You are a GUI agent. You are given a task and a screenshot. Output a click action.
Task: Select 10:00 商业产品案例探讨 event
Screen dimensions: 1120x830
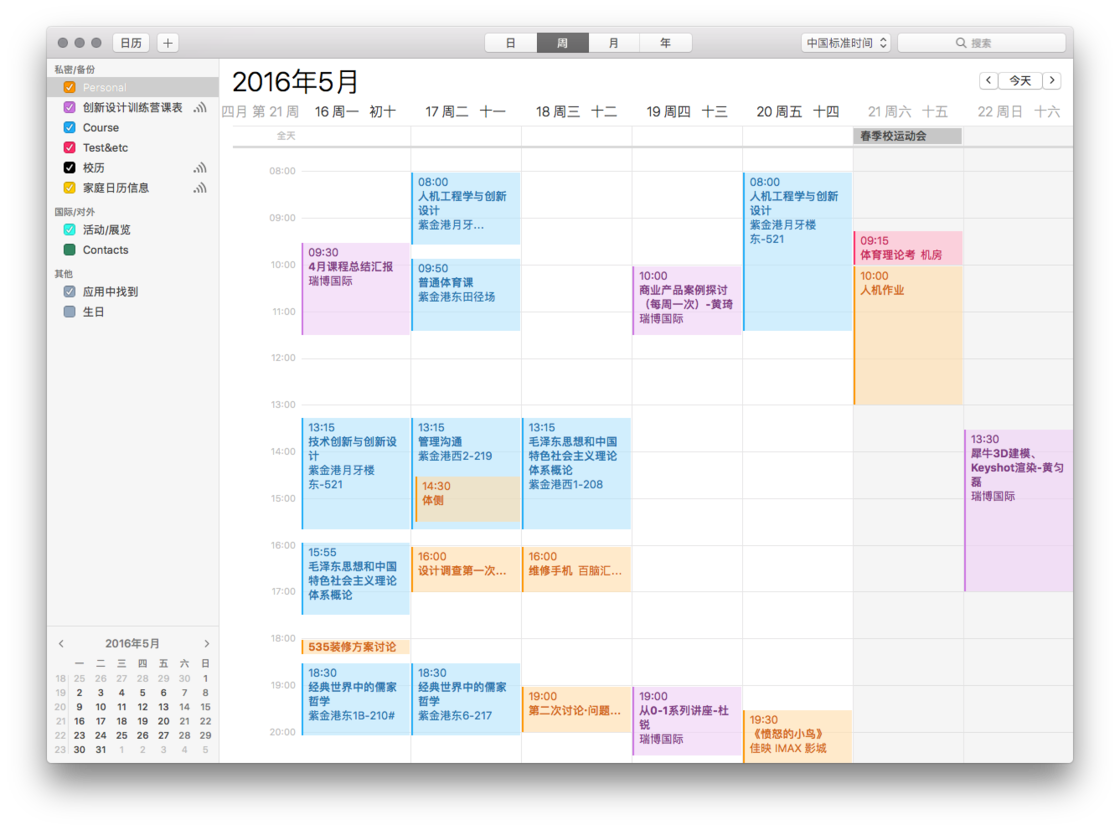[x=686, y=300]
